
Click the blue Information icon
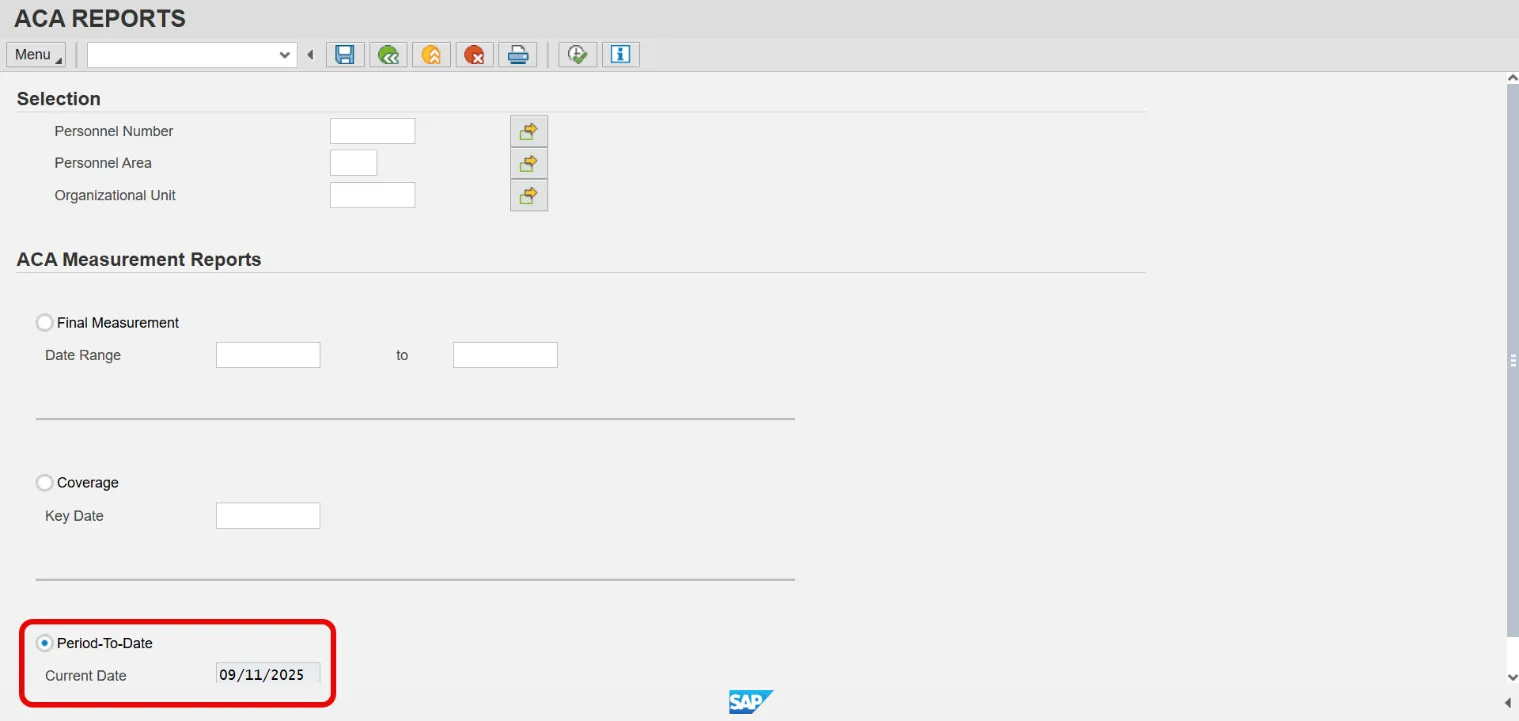(x=620, y=55)
